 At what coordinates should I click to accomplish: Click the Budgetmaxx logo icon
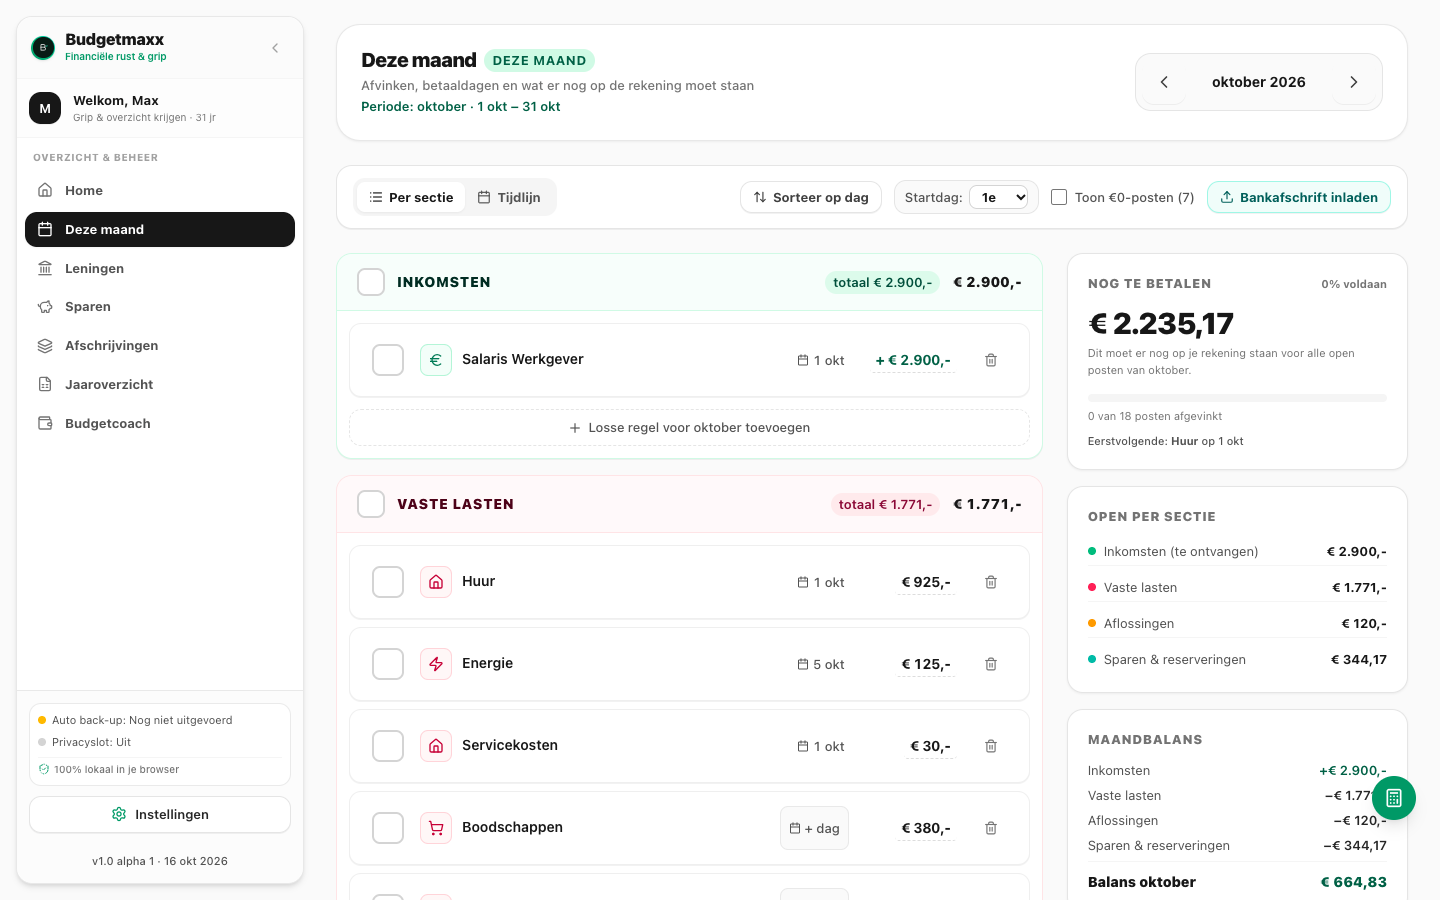[x=43, y=48]
